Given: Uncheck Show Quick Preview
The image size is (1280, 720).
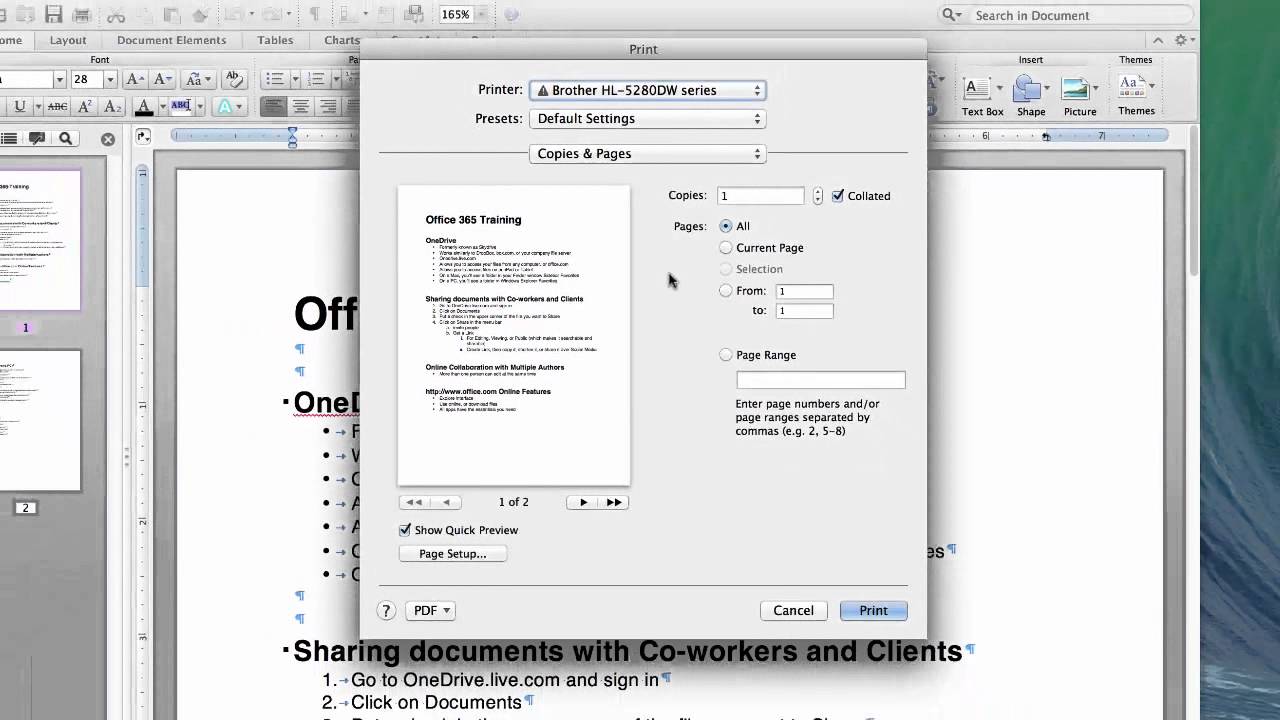Looking at the screenshot, I should coord(405,530).
